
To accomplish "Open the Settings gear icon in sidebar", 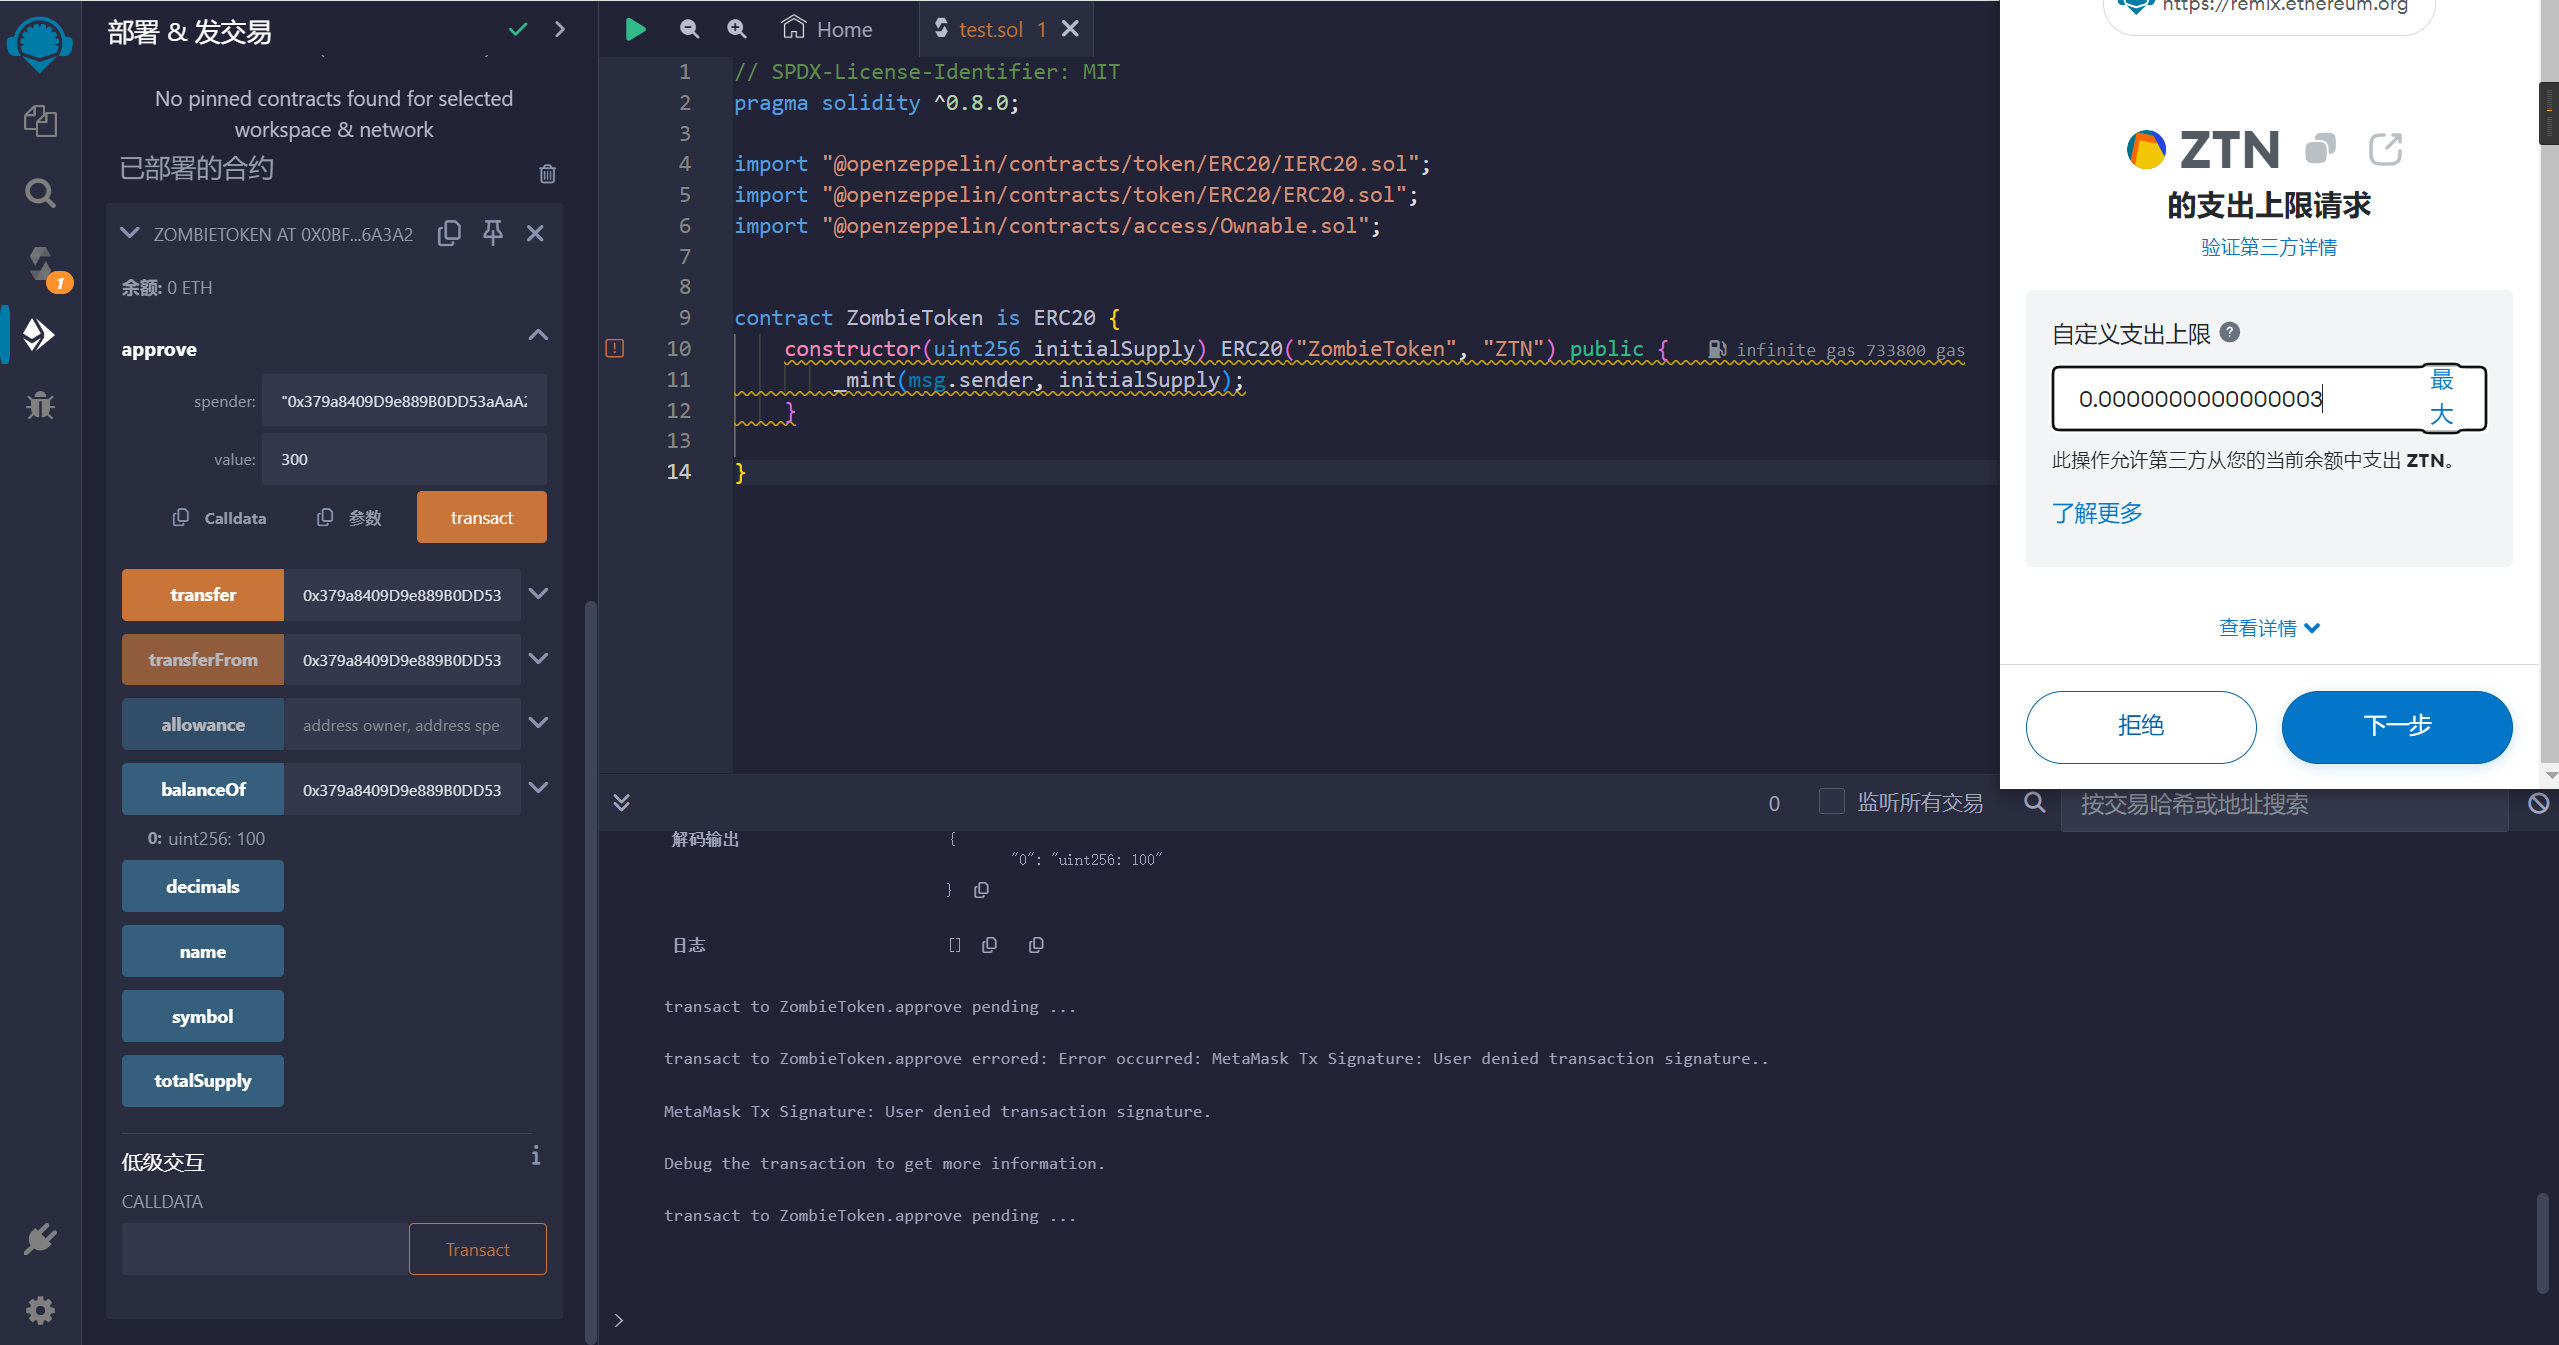I will [x=40, y=1310].
